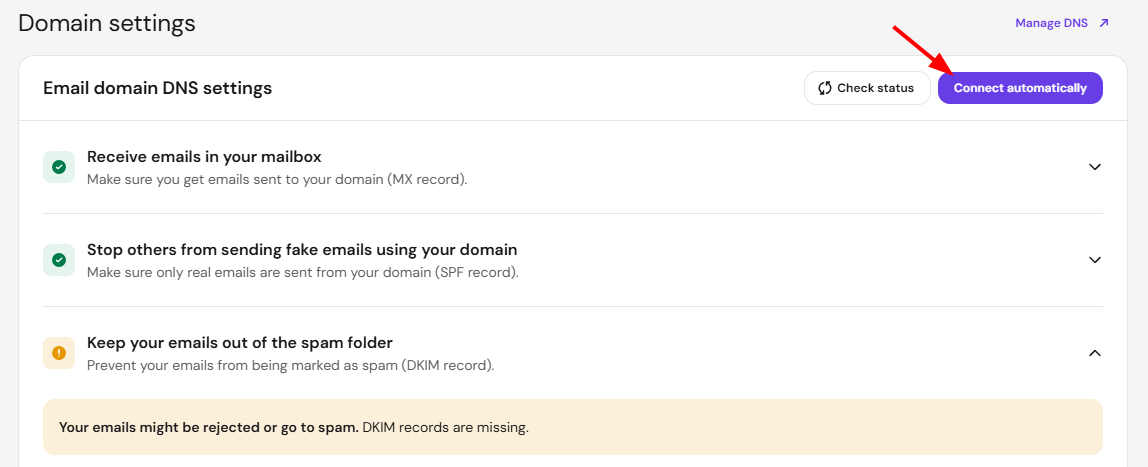This screenshot has height=467, width=1148.
Task: Select the Stop others from sending fake emails heading
Action: 302,250
